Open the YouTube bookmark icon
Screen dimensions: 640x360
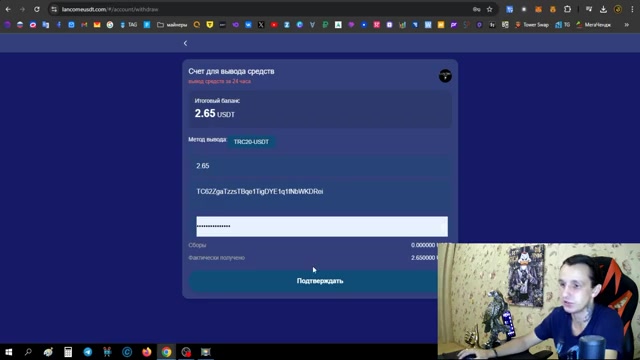(274, 25)
